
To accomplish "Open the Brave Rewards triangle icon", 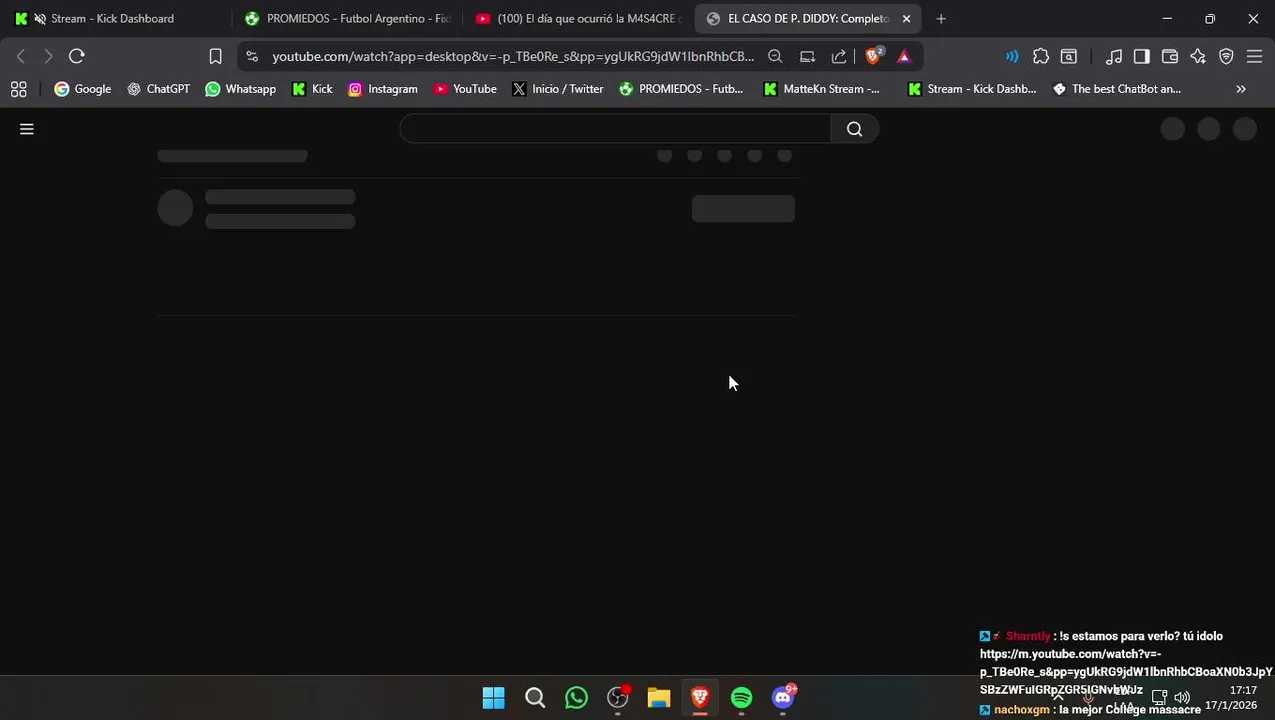I will [x=904, y=56].
